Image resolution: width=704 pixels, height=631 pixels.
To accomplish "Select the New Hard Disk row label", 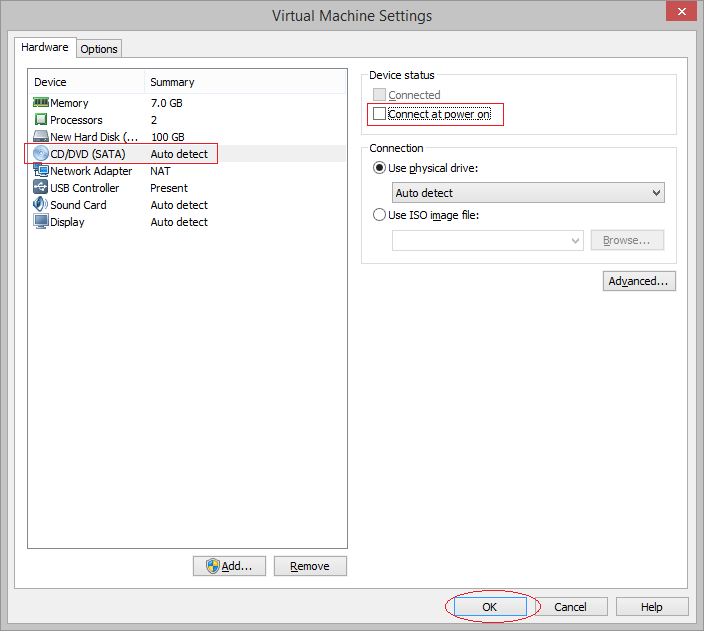I will 94,137.
